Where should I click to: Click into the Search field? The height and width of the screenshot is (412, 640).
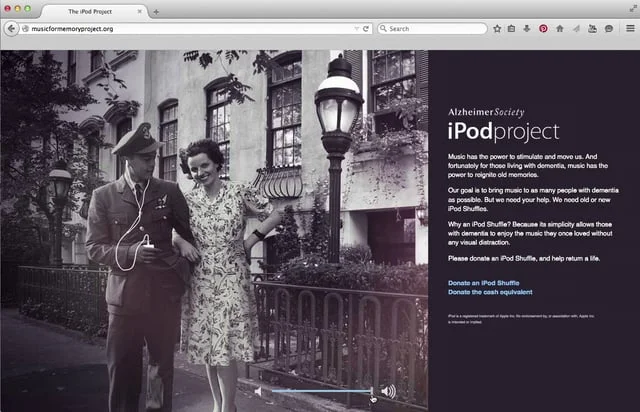click(433, 29)
